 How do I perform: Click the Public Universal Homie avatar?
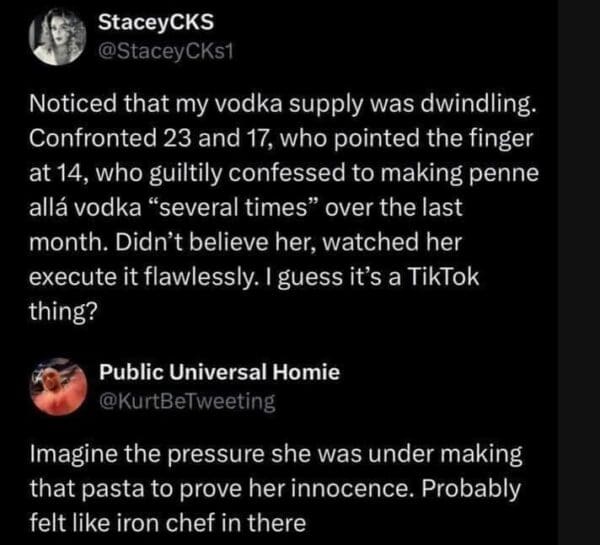click(x=59, y=387)
